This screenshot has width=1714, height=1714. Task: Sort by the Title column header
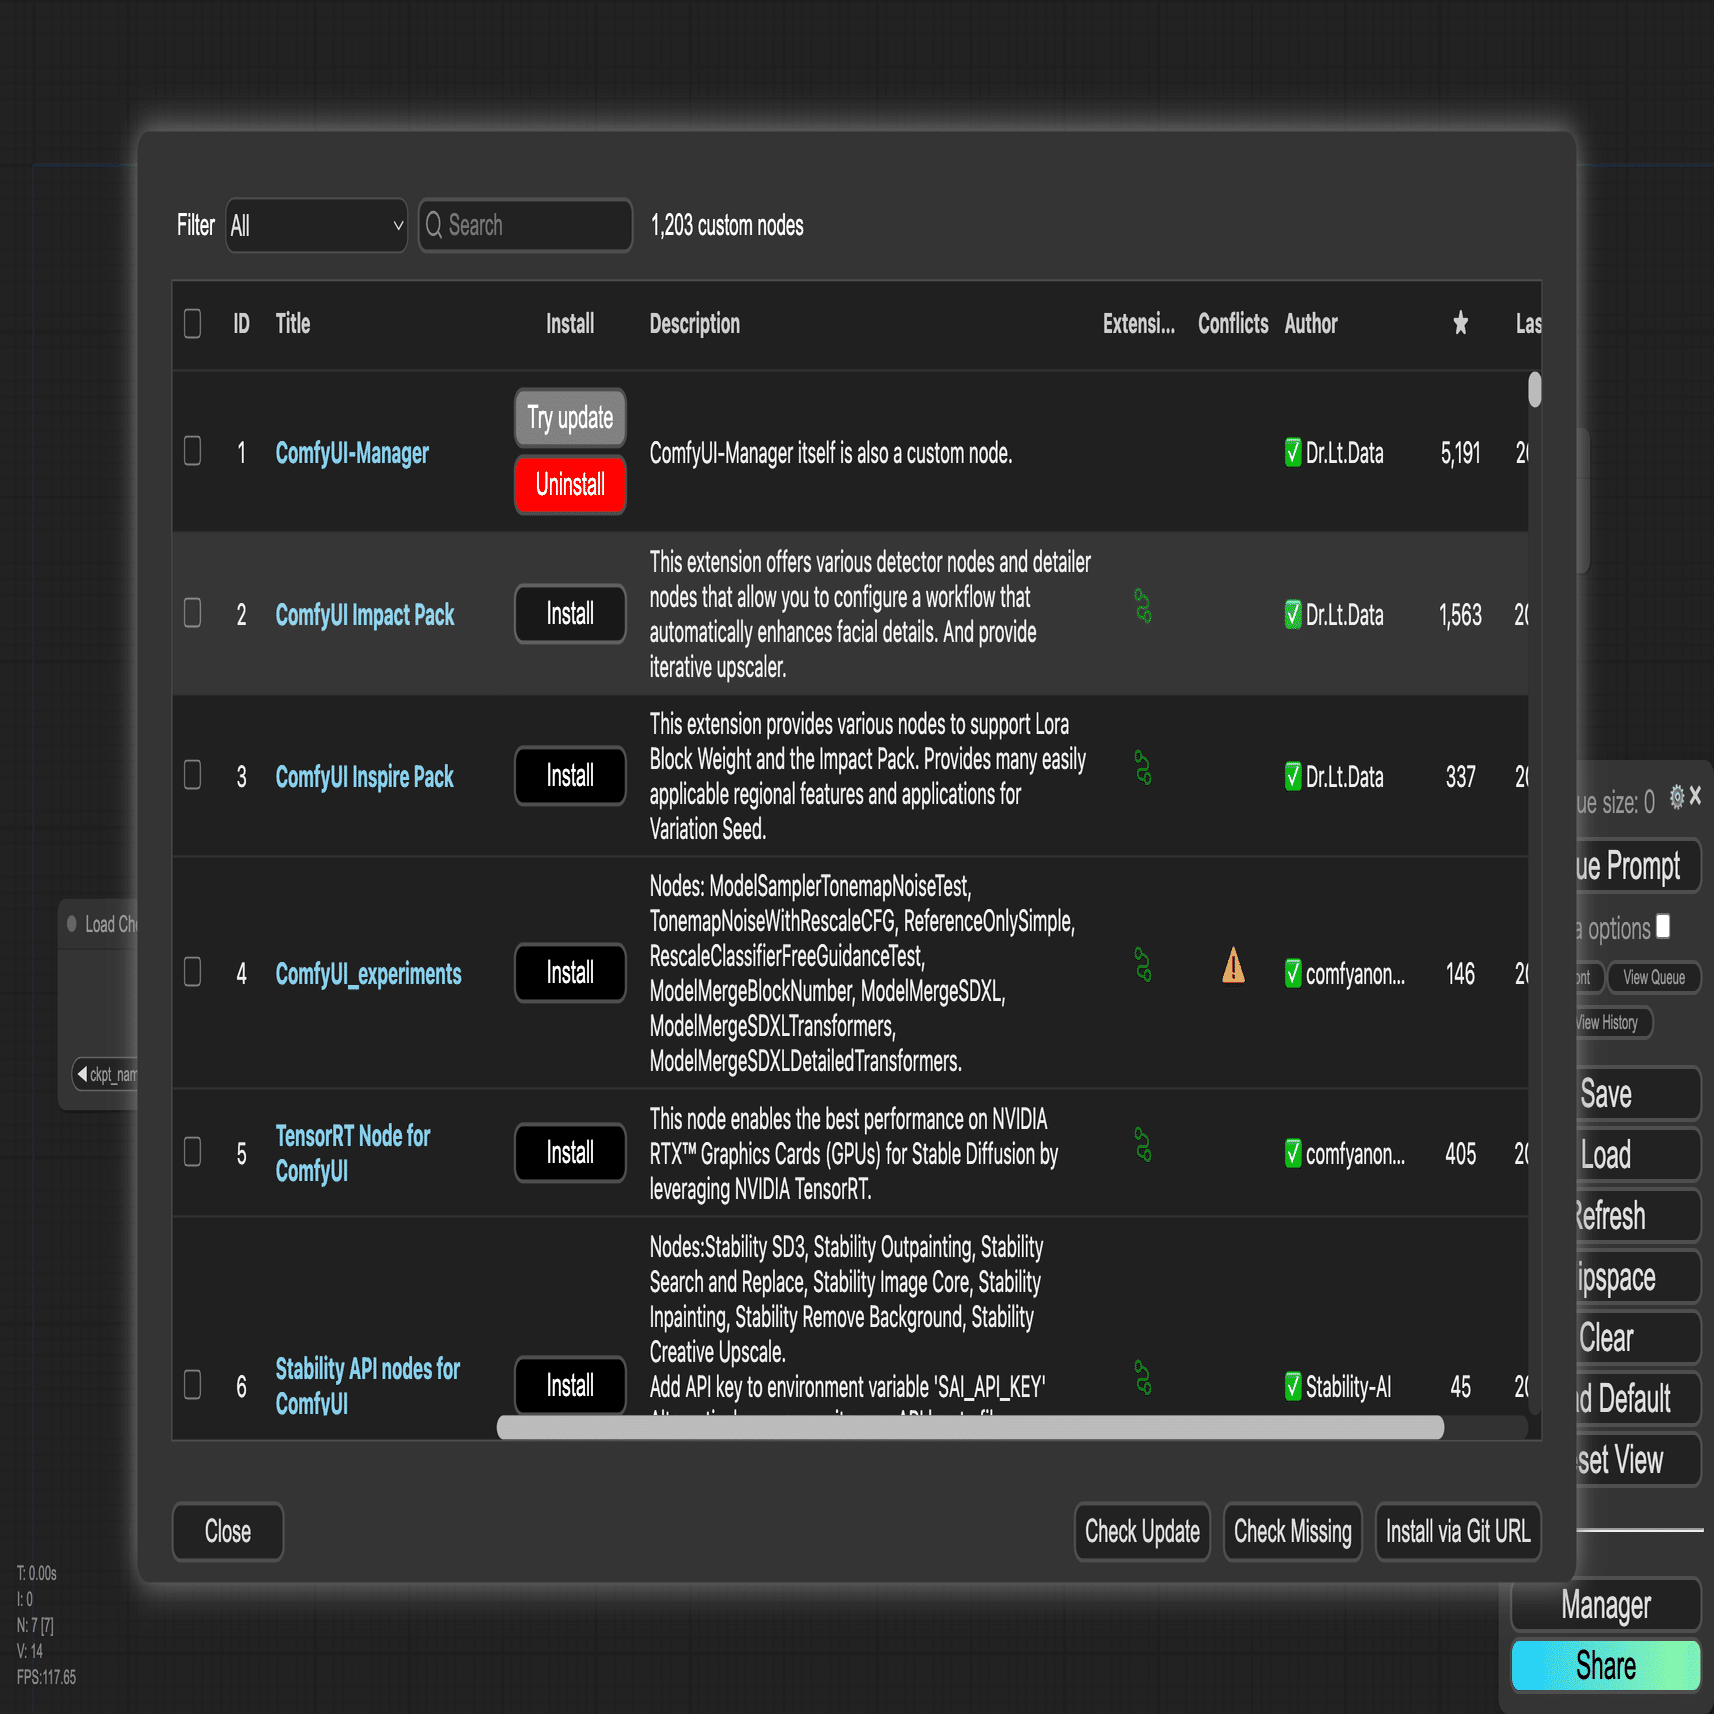[293, 324]
